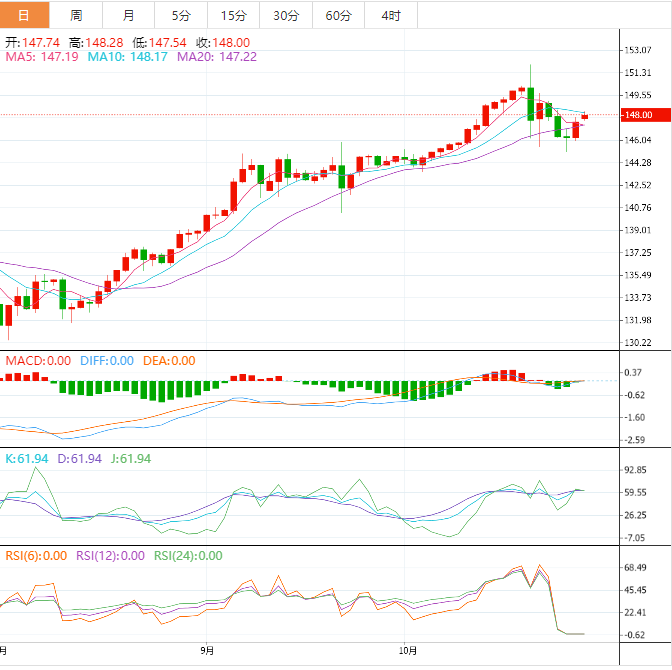Select the 日 daily timeframe tab
The width and height of the screenshot is (672, 670).
pyautogui.click(x=25, y=15)
